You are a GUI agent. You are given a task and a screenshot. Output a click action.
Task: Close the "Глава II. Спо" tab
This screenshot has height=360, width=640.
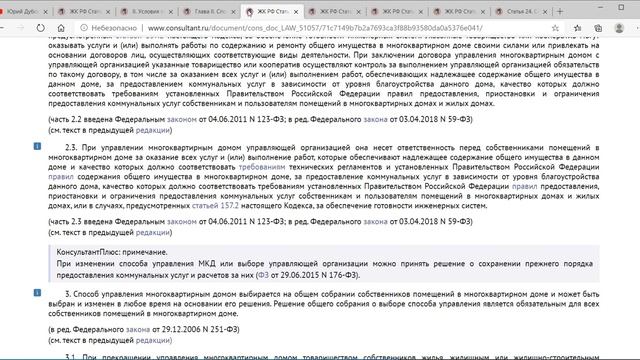click(233, 12)
